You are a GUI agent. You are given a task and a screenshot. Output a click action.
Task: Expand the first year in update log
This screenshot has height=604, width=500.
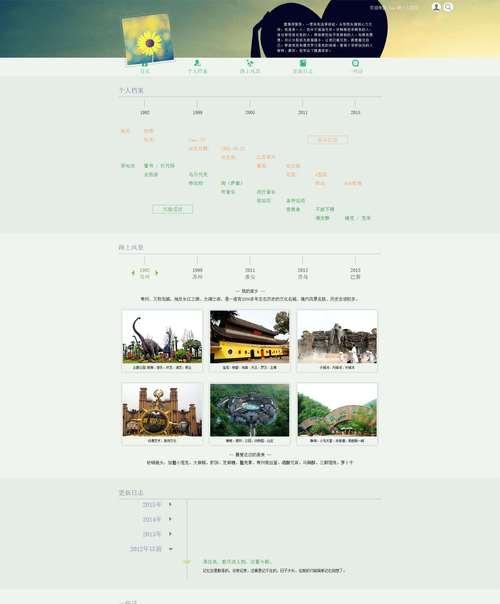click(170, 504)
